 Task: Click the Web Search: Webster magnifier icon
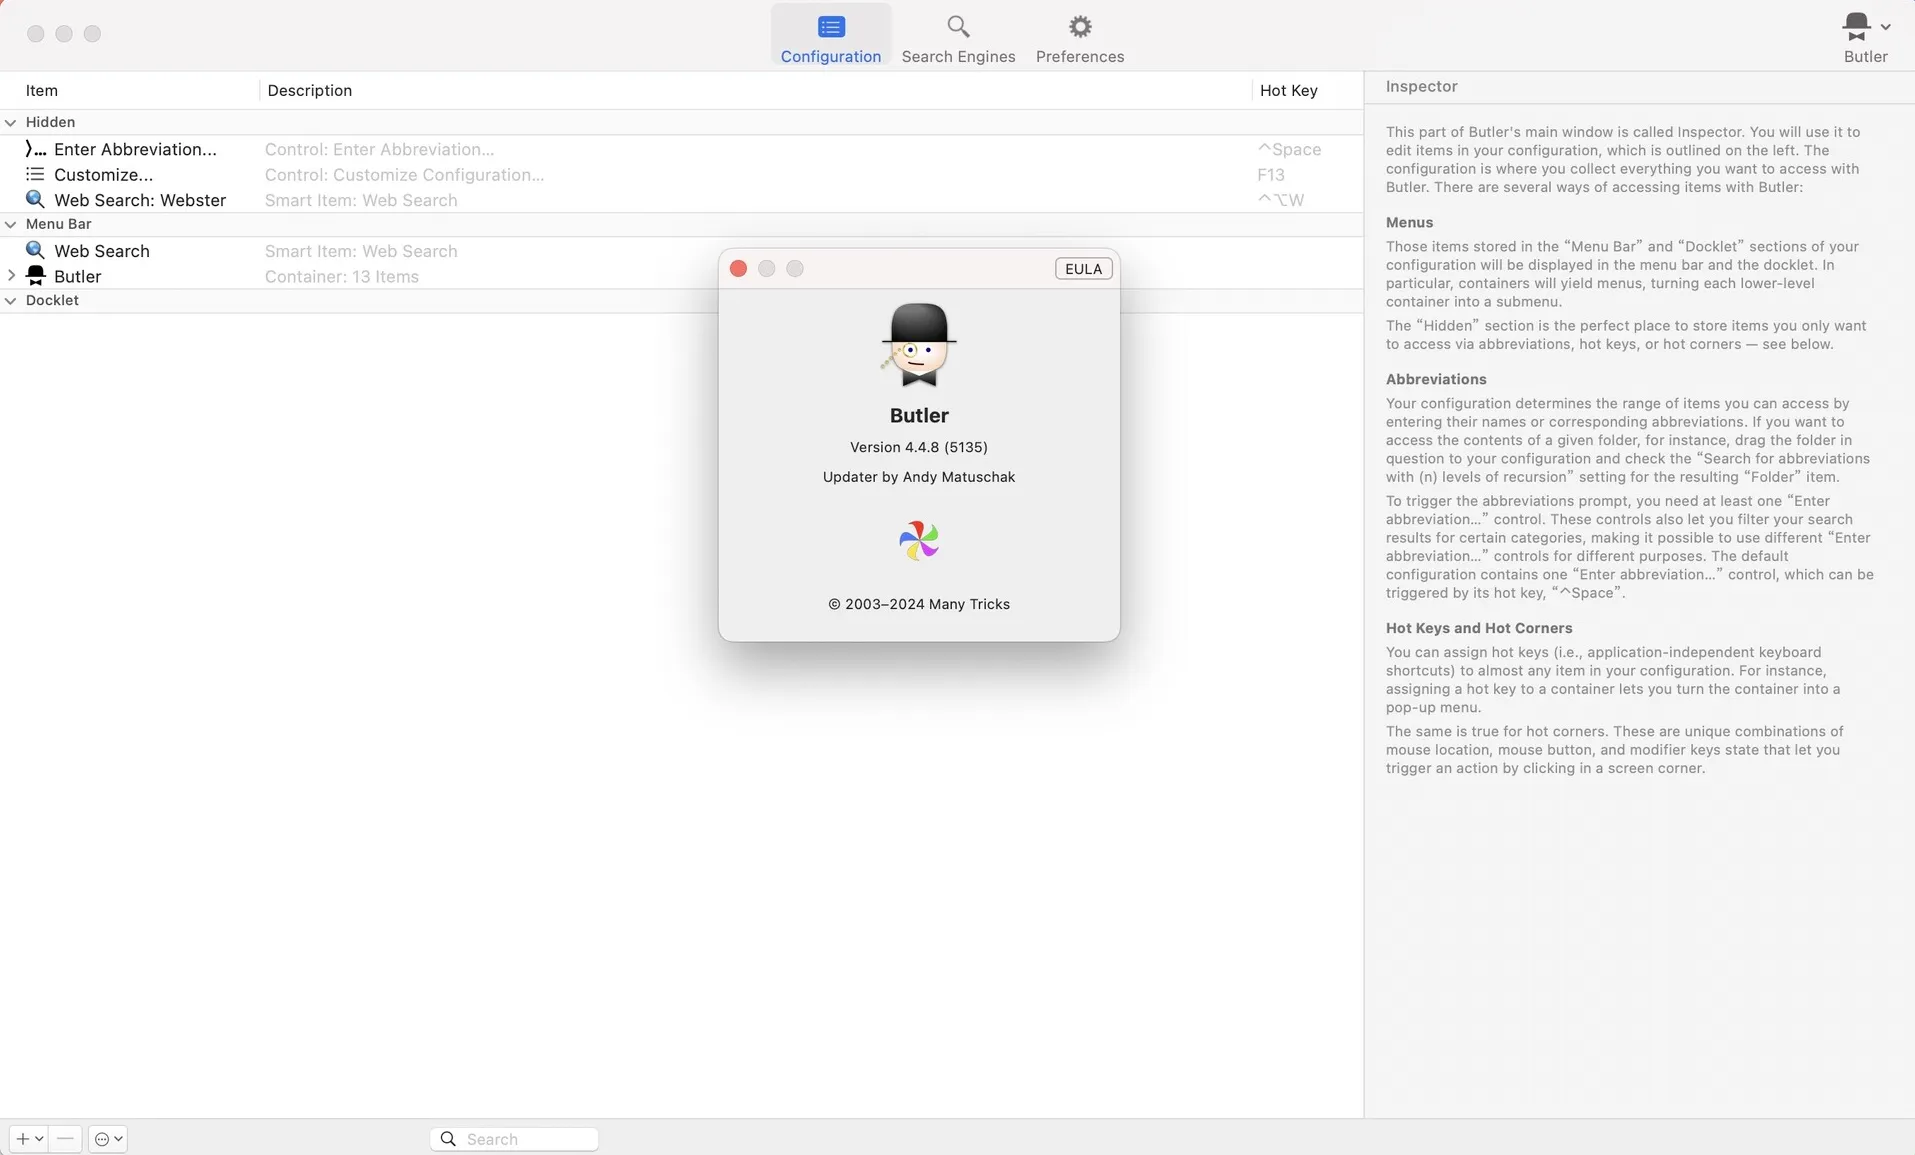pyautogui.click(x=35, y=199)
